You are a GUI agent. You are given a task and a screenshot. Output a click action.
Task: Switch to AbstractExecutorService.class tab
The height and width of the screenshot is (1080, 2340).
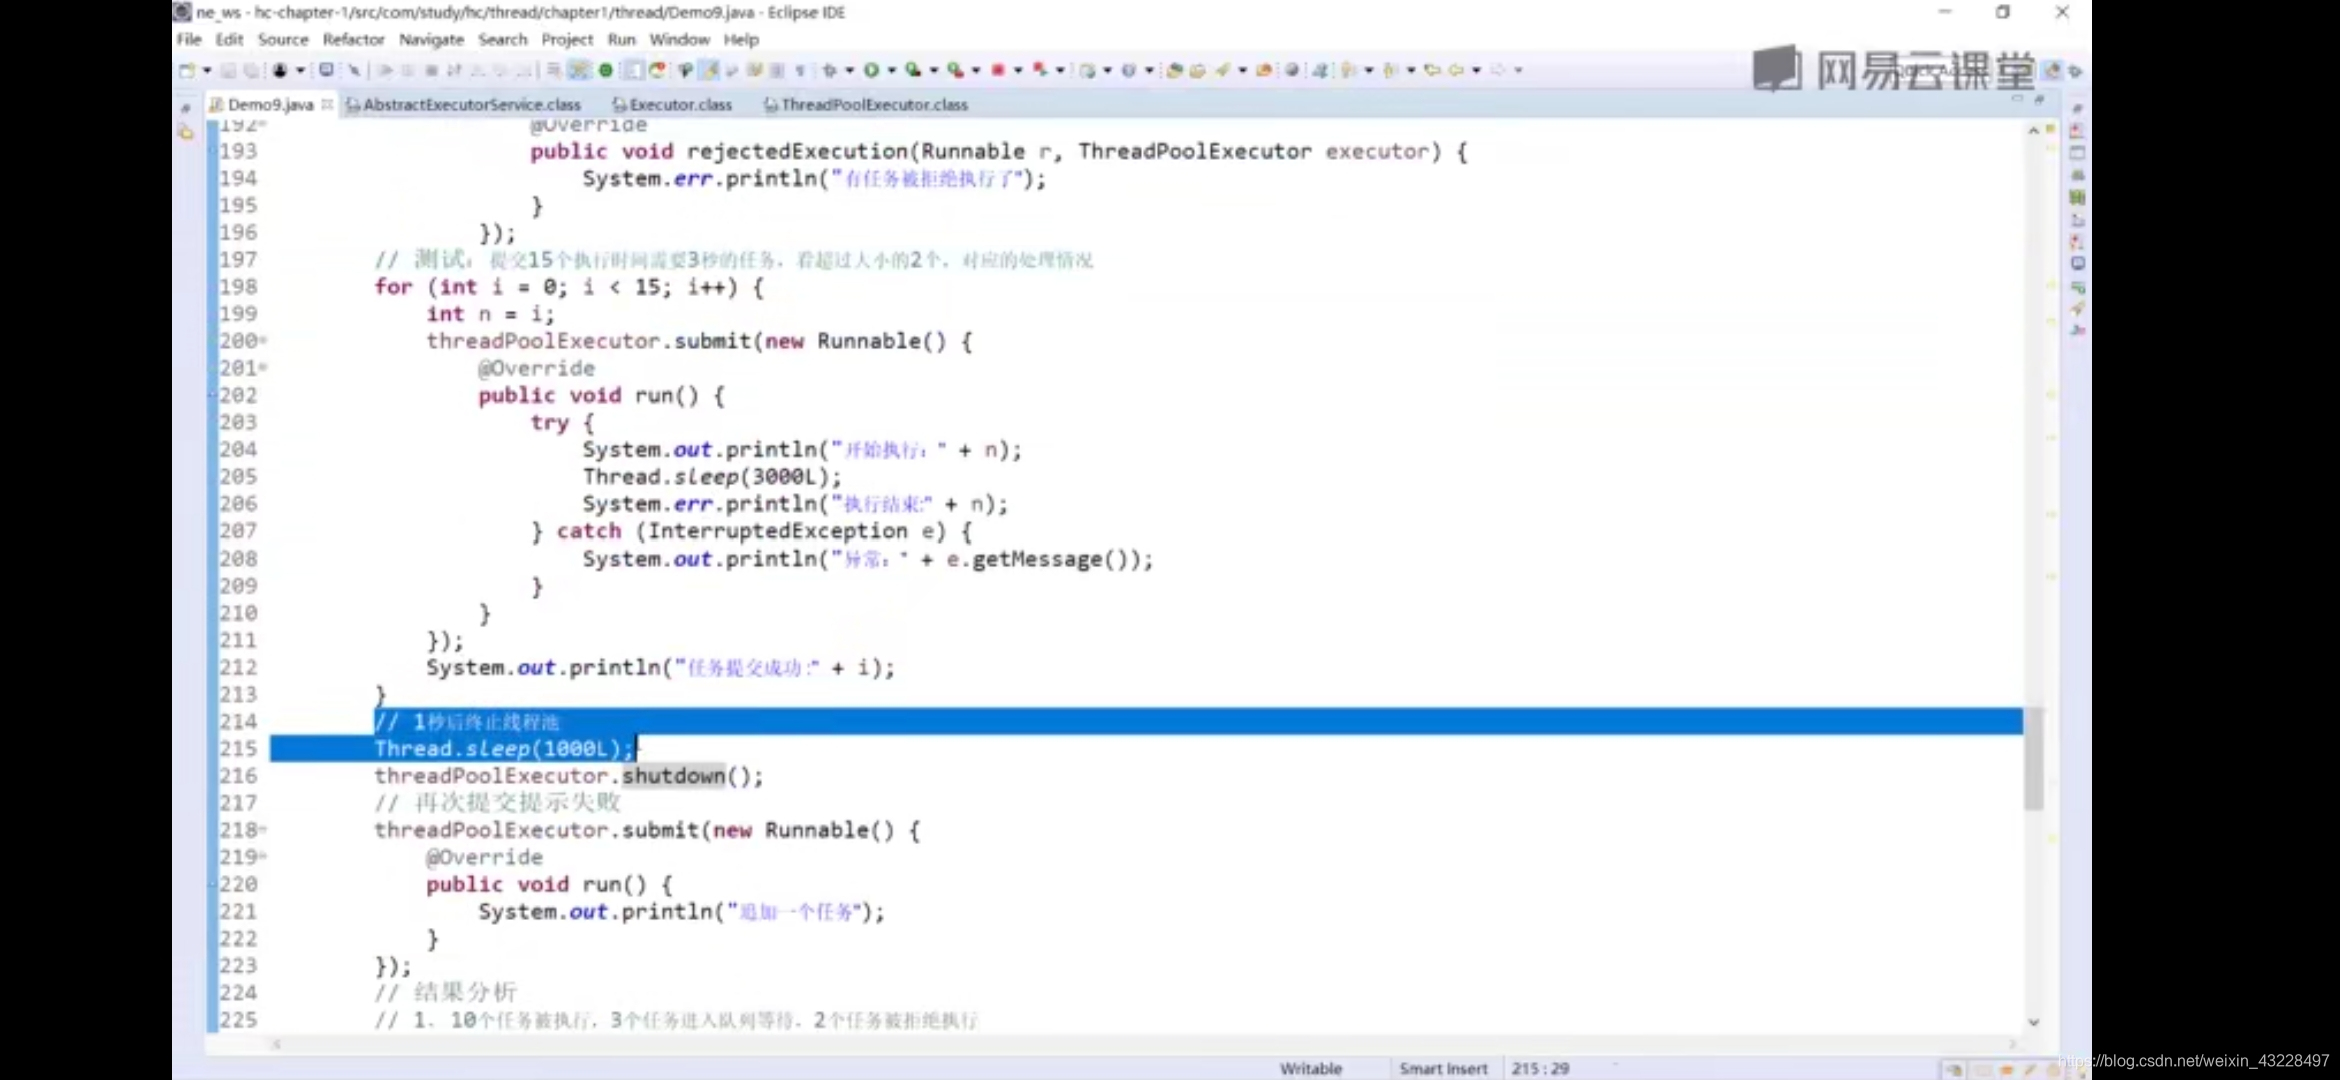click(x=463, y=104)
